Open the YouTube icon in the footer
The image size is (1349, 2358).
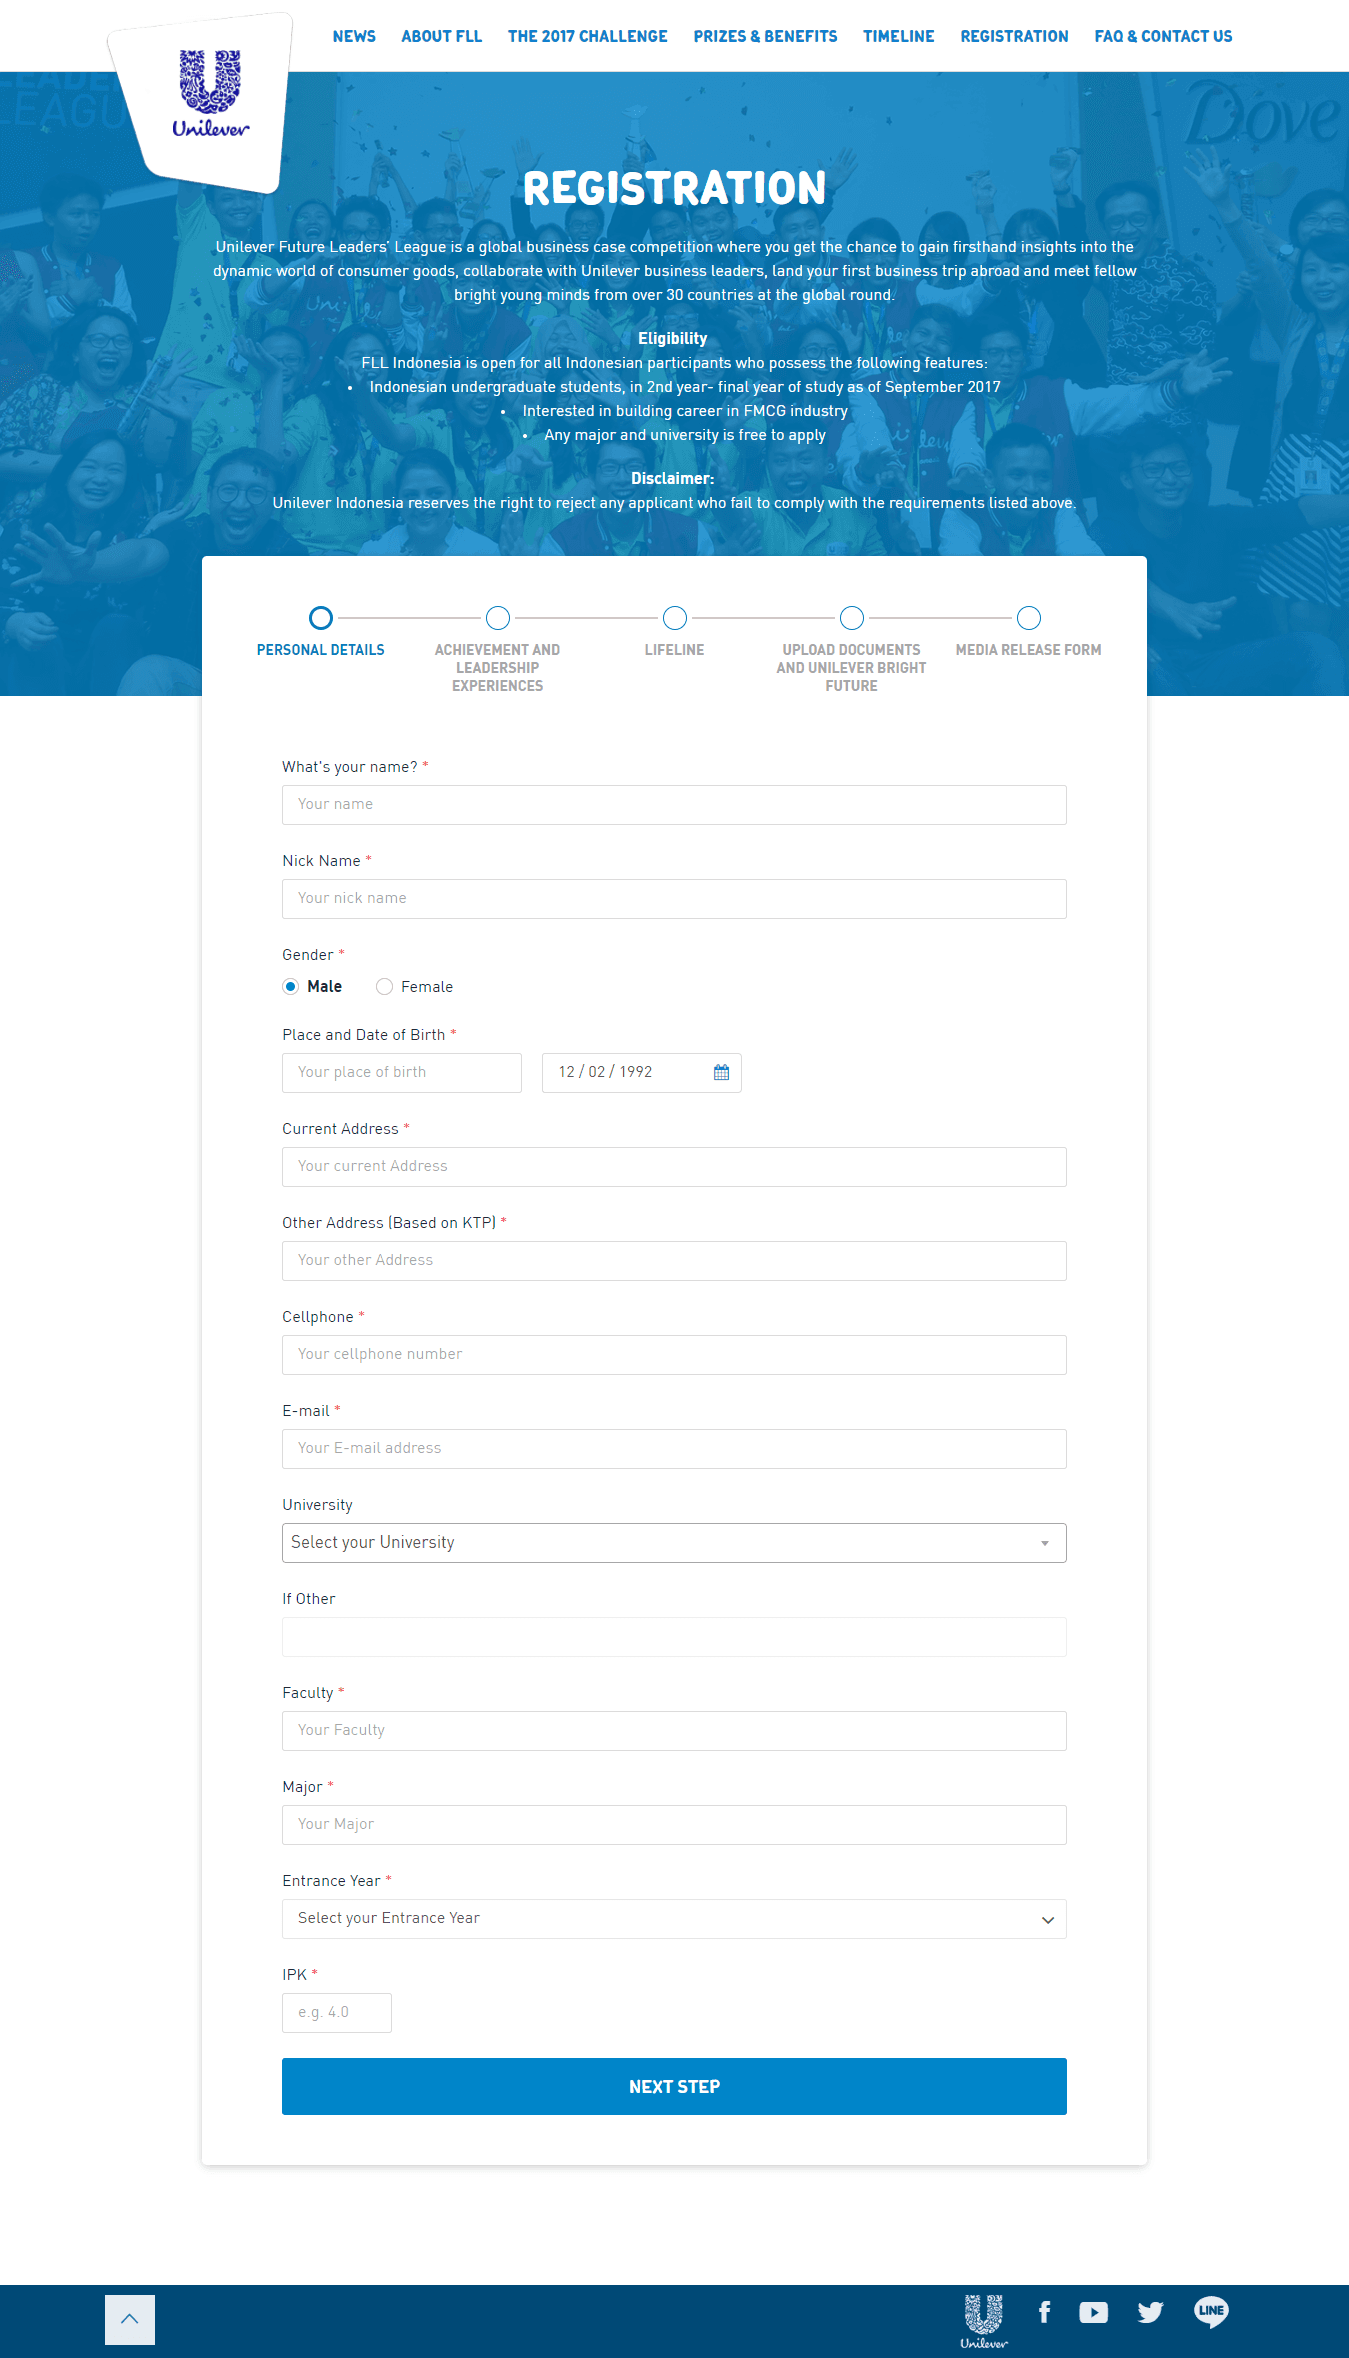tap(1093, 2312)
